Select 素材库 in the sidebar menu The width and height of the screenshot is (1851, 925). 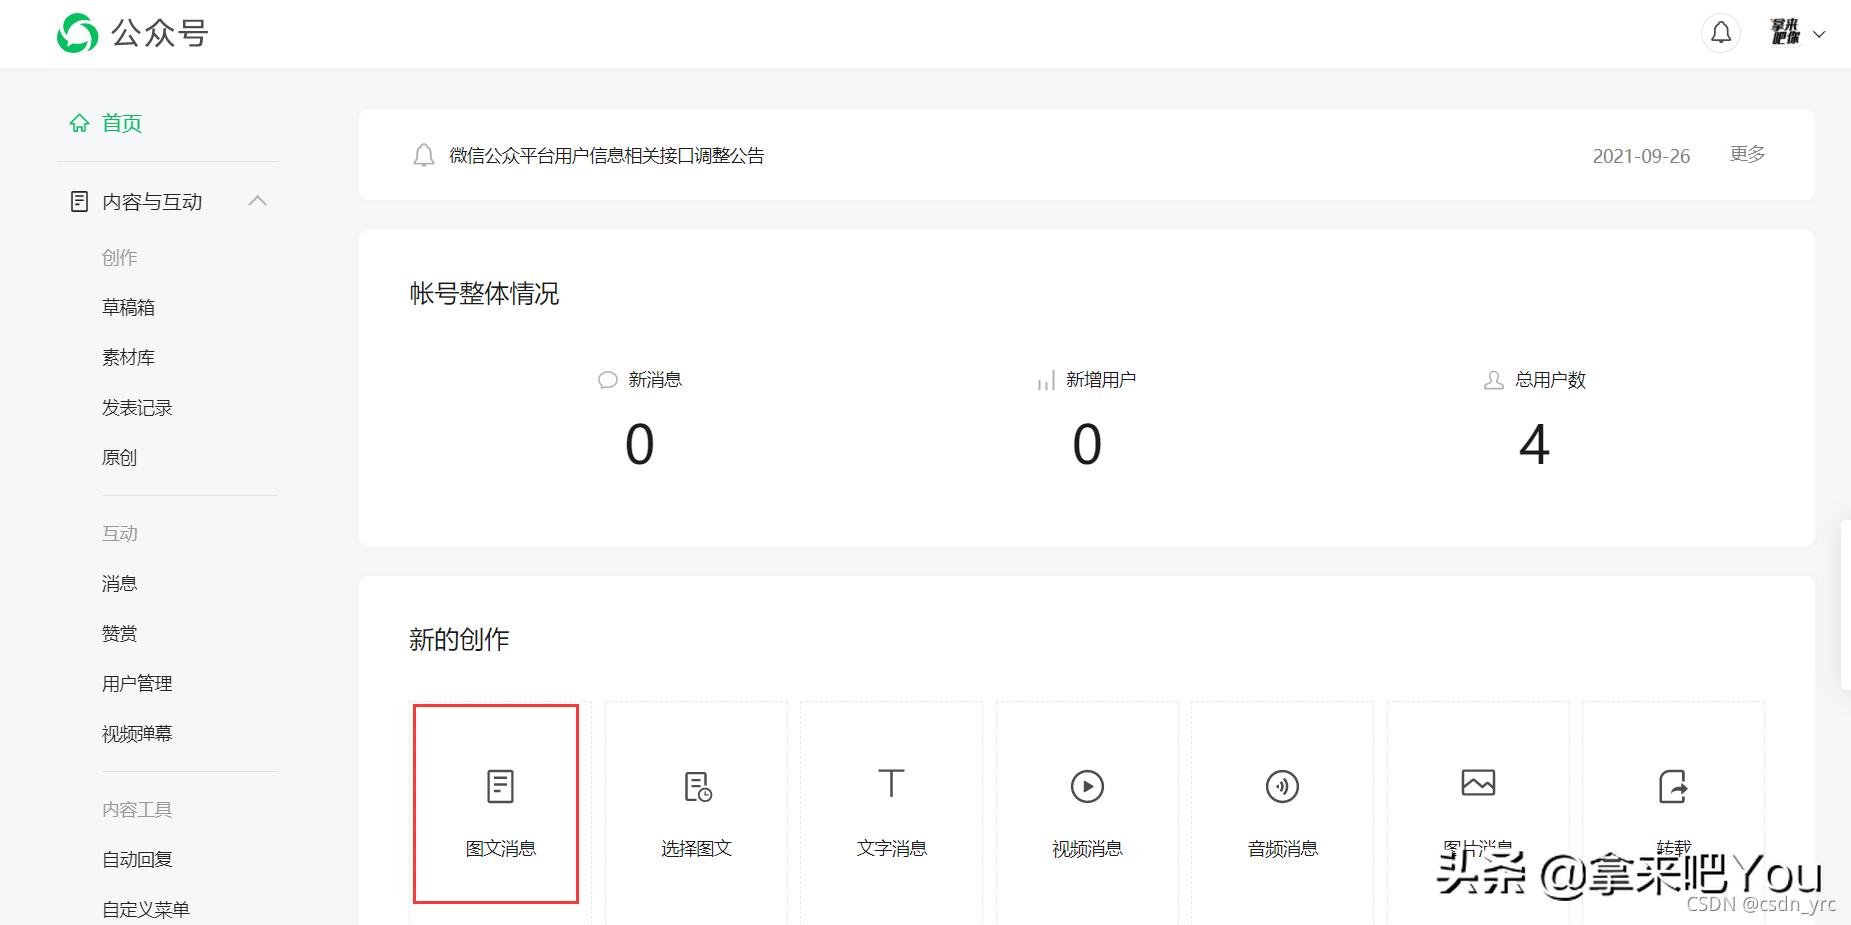[x=128, y=357]
